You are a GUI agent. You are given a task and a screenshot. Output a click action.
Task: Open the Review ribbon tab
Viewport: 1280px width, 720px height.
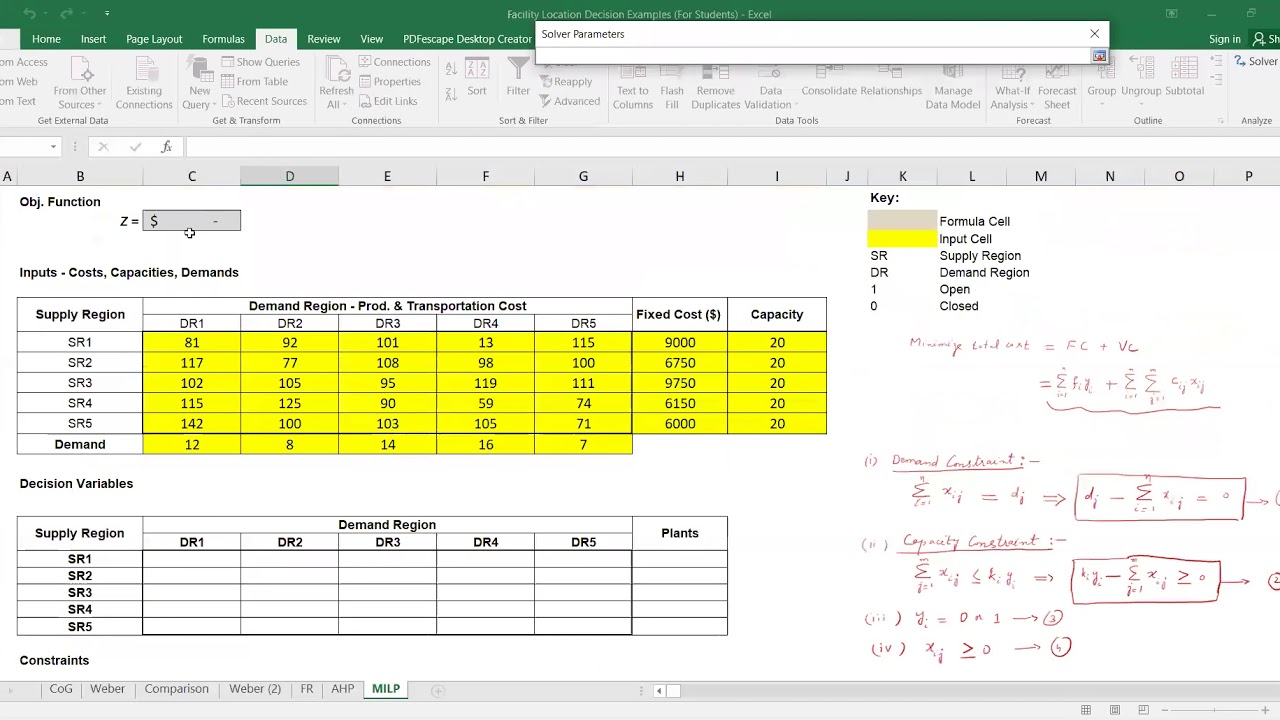323,39
